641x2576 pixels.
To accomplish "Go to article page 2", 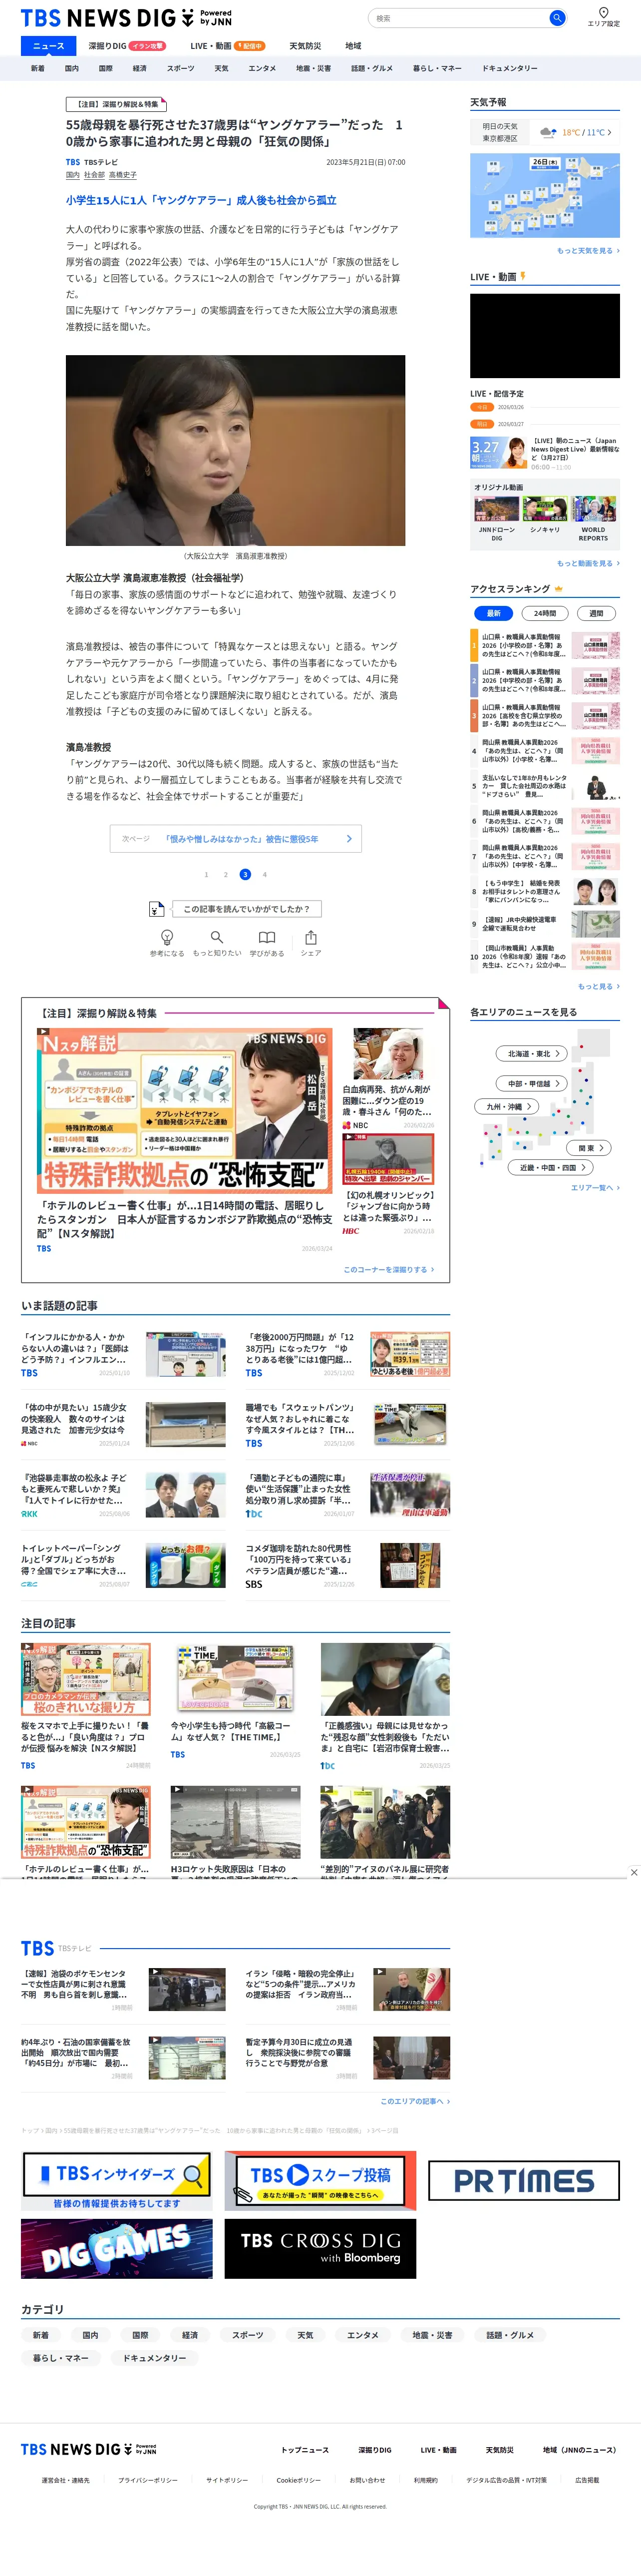I will coord(226,875).
